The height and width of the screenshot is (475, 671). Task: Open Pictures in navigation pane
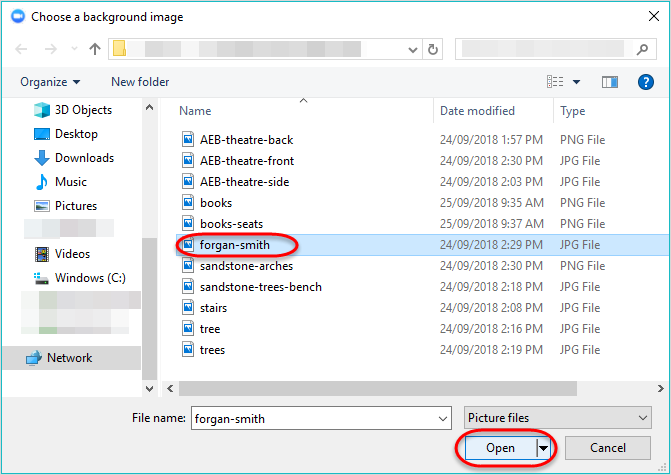point(65,206)
